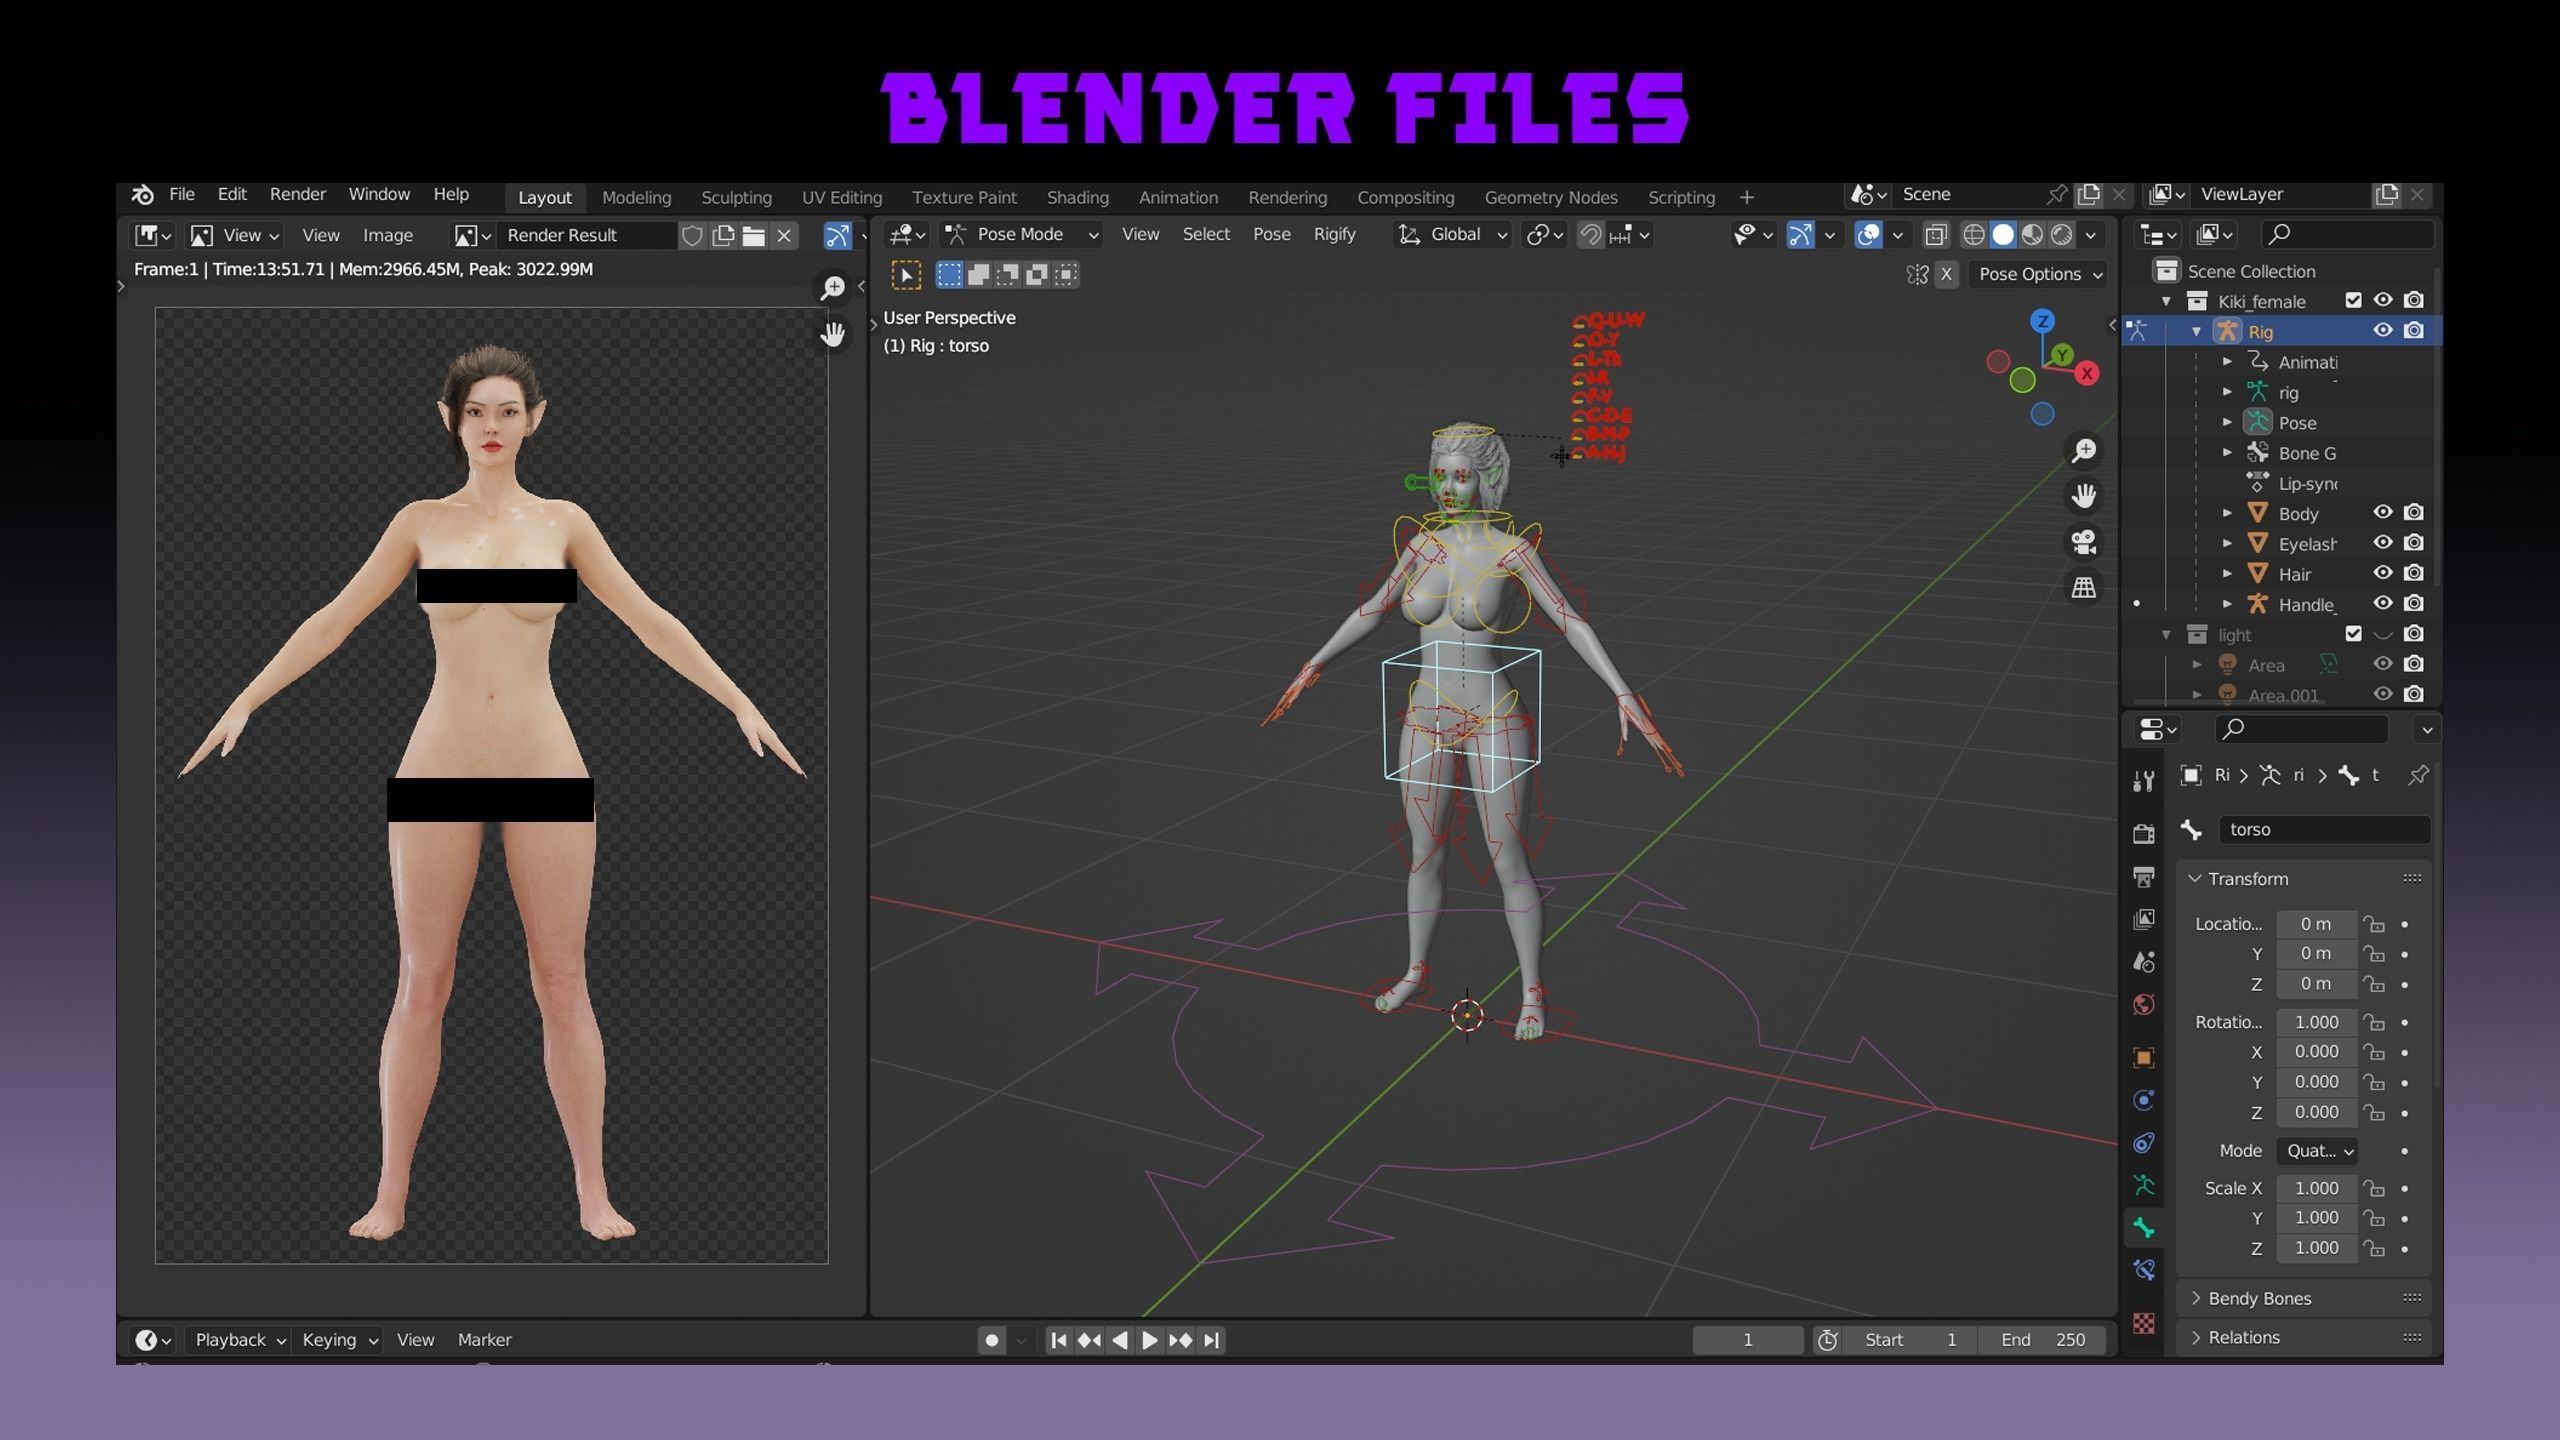The height and width of the screenshot is (1440, 2560).
Task: Open the File menu
Action: coord(182,194)
